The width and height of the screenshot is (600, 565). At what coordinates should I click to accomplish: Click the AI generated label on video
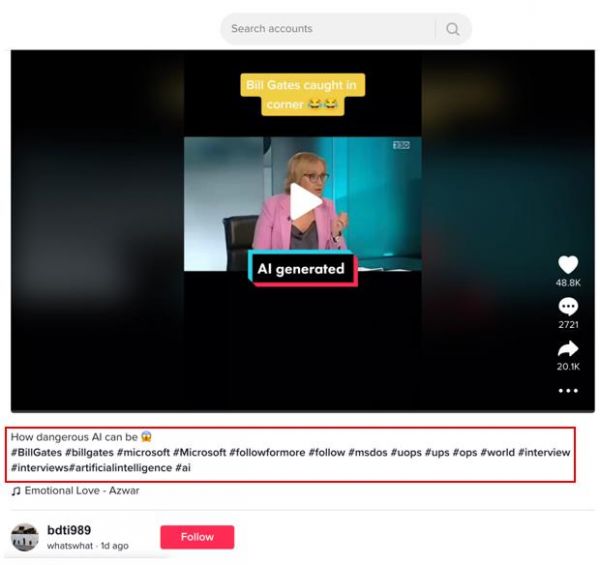(303, 269)
